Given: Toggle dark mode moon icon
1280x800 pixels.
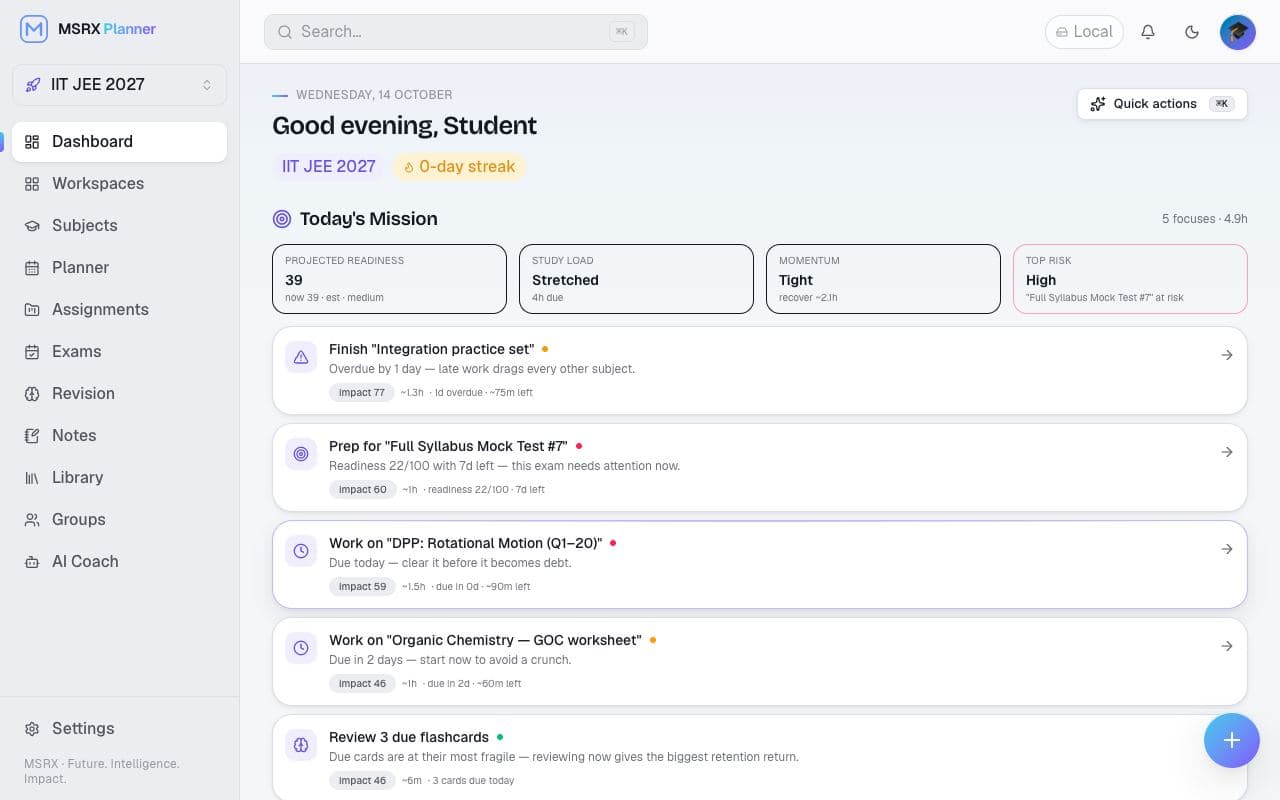Looking at the screenshot, I should (x=1192, y=32).
